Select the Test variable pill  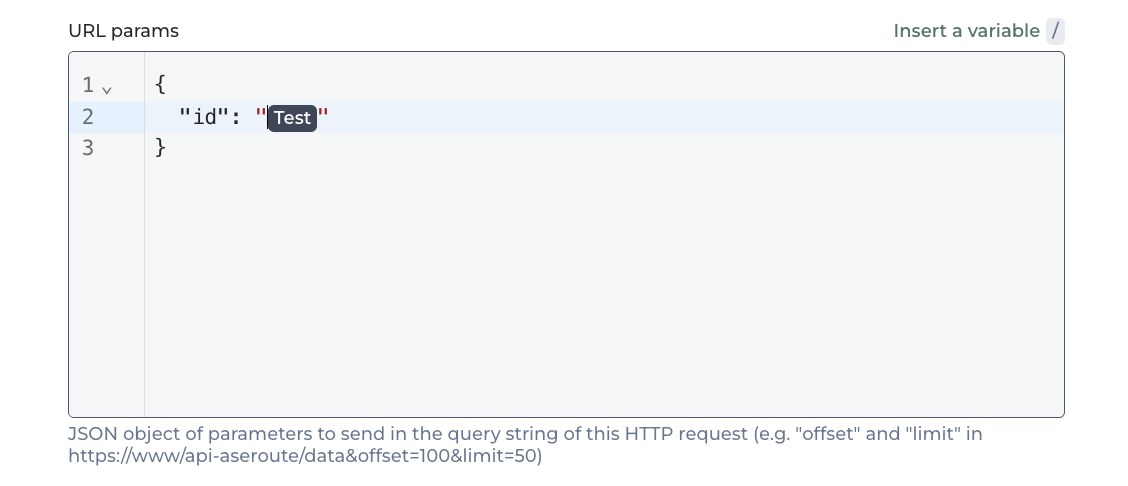click(x=292, y=118)
